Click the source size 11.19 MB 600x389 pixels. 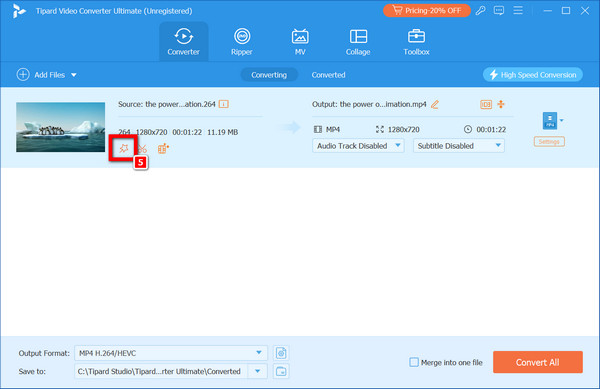[x=223, y=132]
